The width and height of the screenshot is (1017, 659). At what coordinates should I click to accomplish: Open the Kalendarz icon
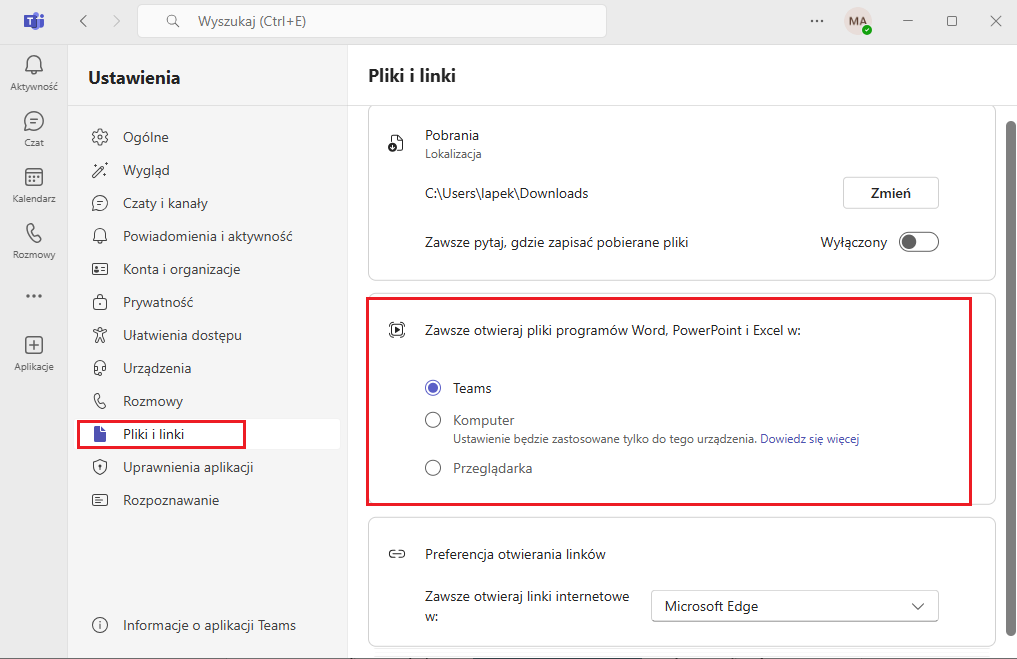coord(34,177)
